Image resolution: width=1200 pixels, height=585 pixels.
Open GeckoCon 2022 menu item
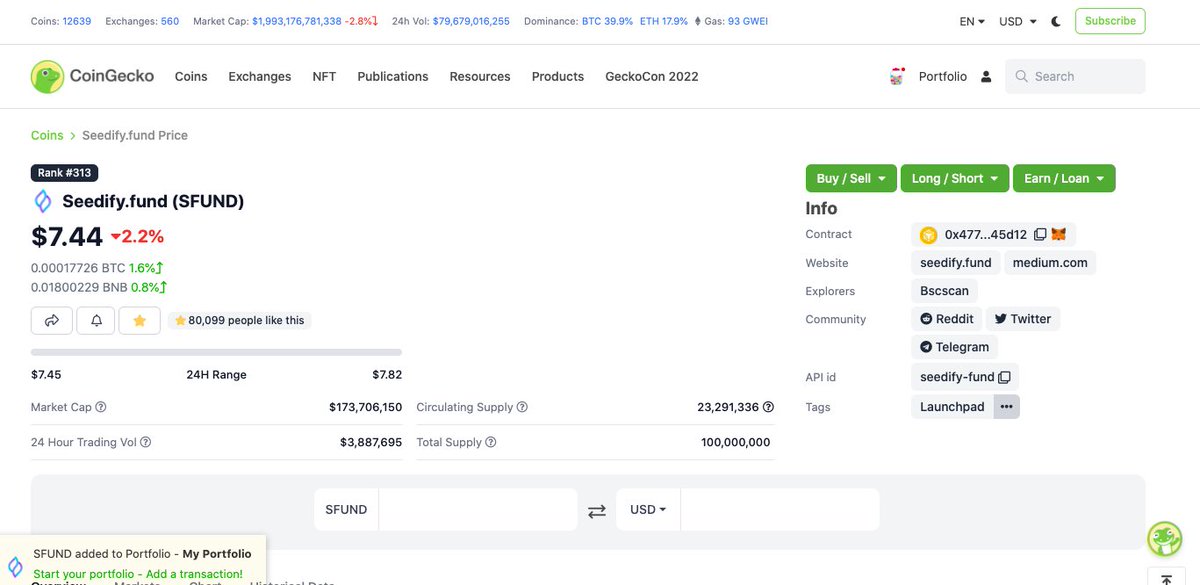652,77
